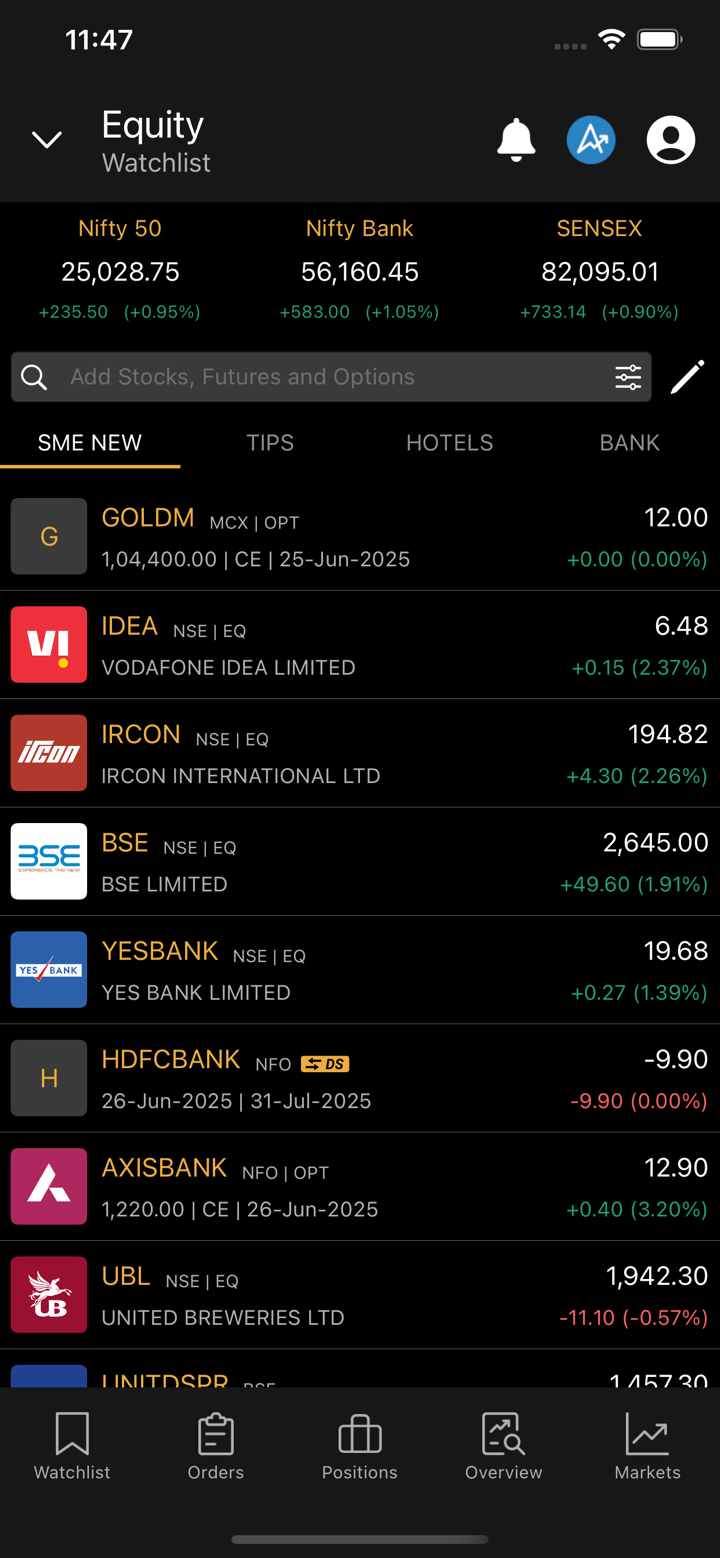The height and width of the screenshot is (1558, 720).
Task: Switch to the Markets section
Action: (x=647, y=1446)
